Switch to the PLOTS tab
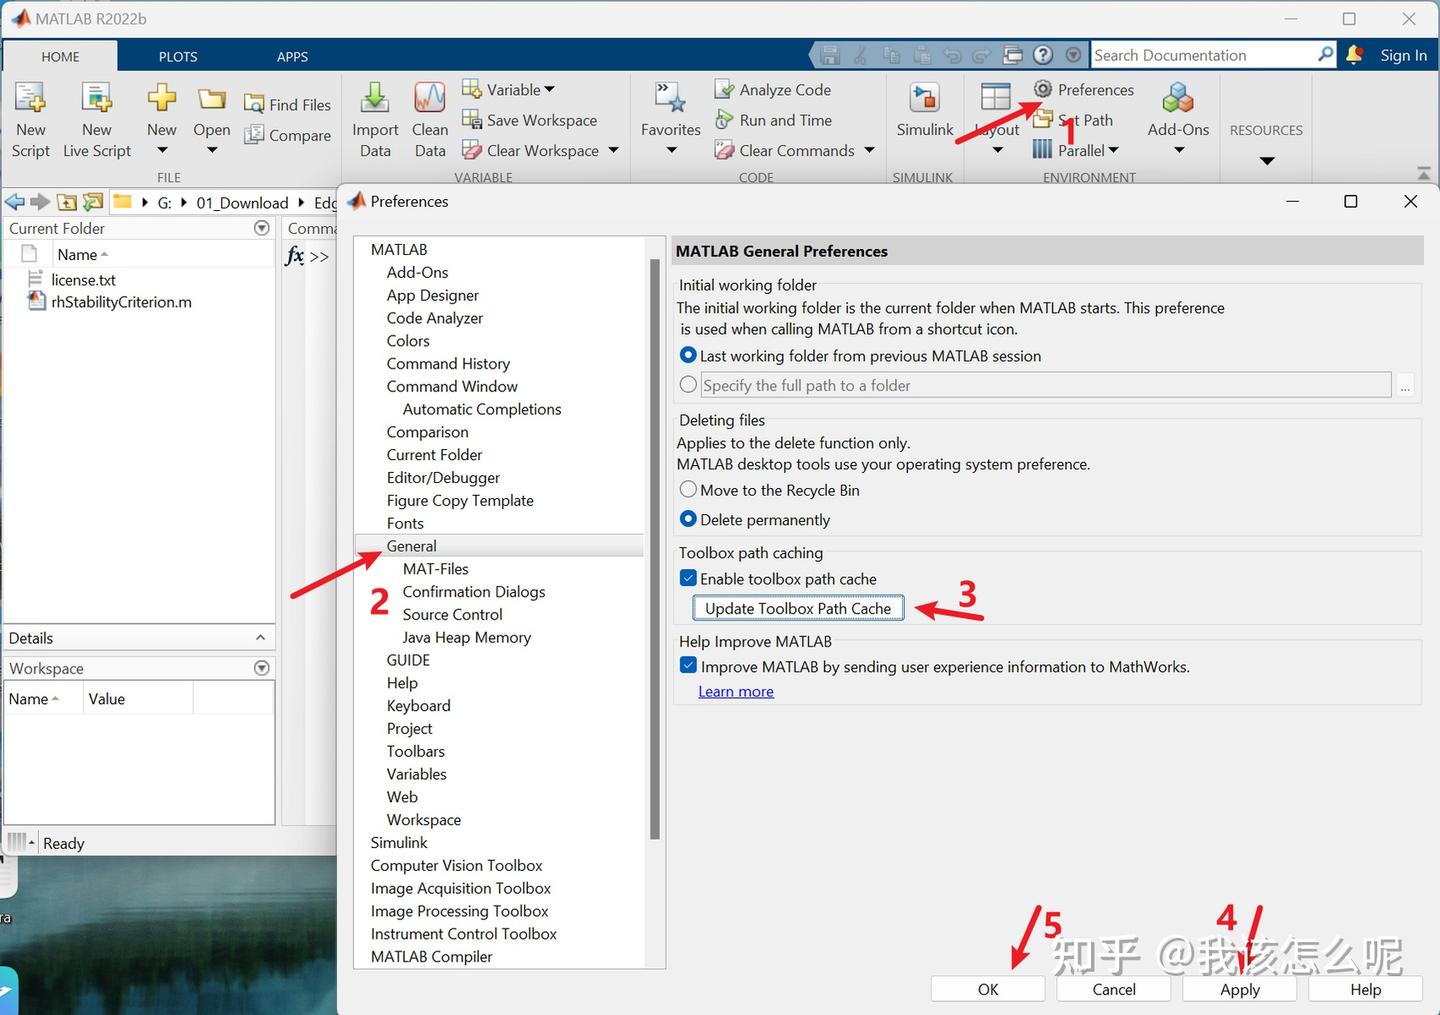1440x1015 pixels. click(x=178, y=57)
